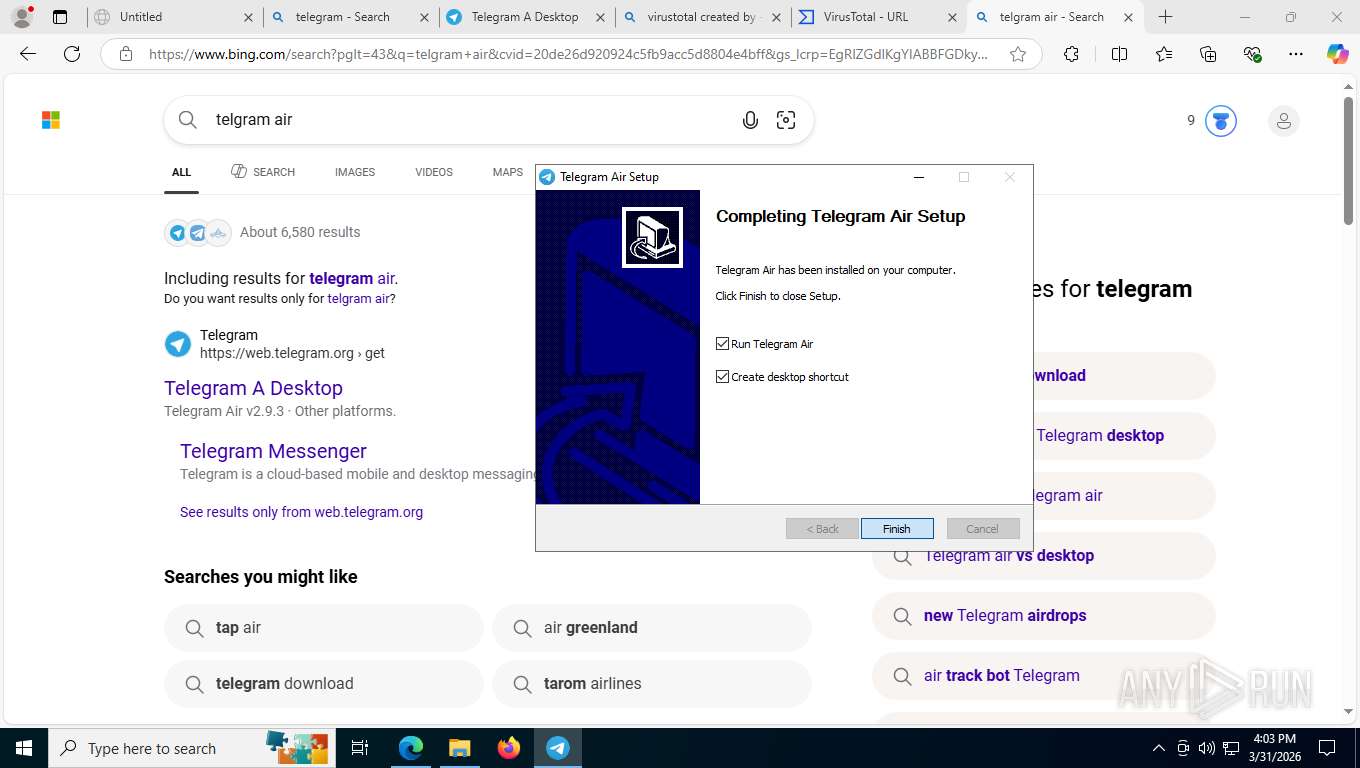This screenshot has width=1360, height=768.
Task: Cancel the Telegram Air Setup dialog
Action: click(983, 529)
